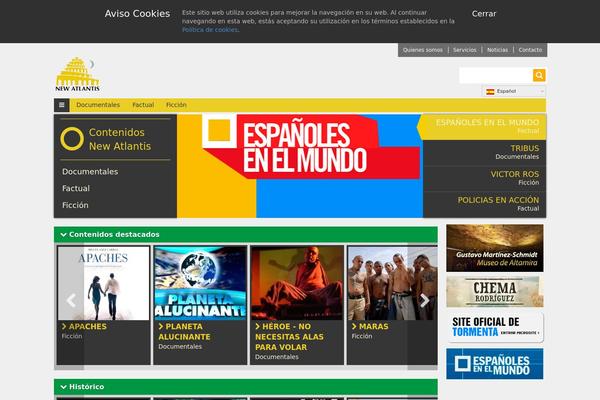The width and height of the screenshot is (600, 400).
Task: Open the Contacto menu item
Action: [x=530, y=50]
